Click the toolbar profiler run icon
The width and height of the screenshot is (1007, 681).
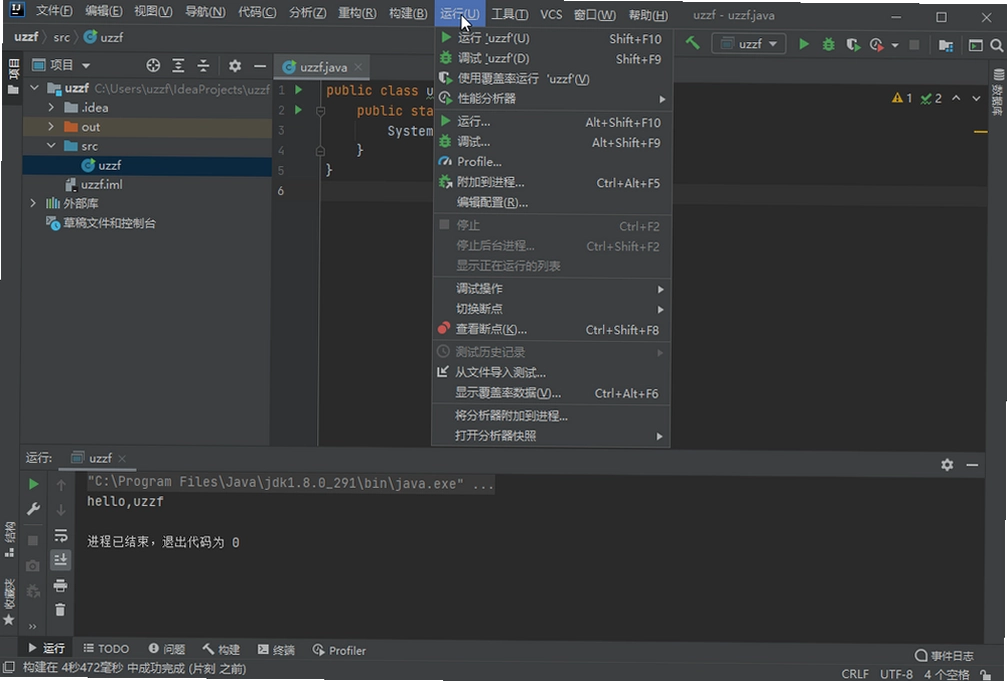point(877,44)
